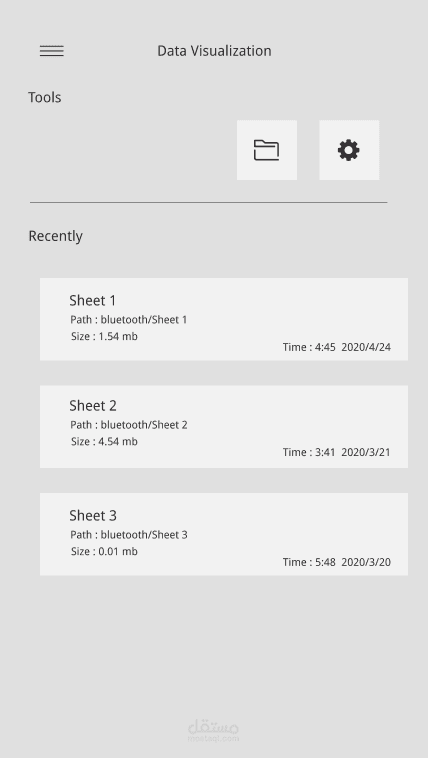Open the Sheet 2 card
The width and height of the screenshot is (428, 758).
(224, 427)
